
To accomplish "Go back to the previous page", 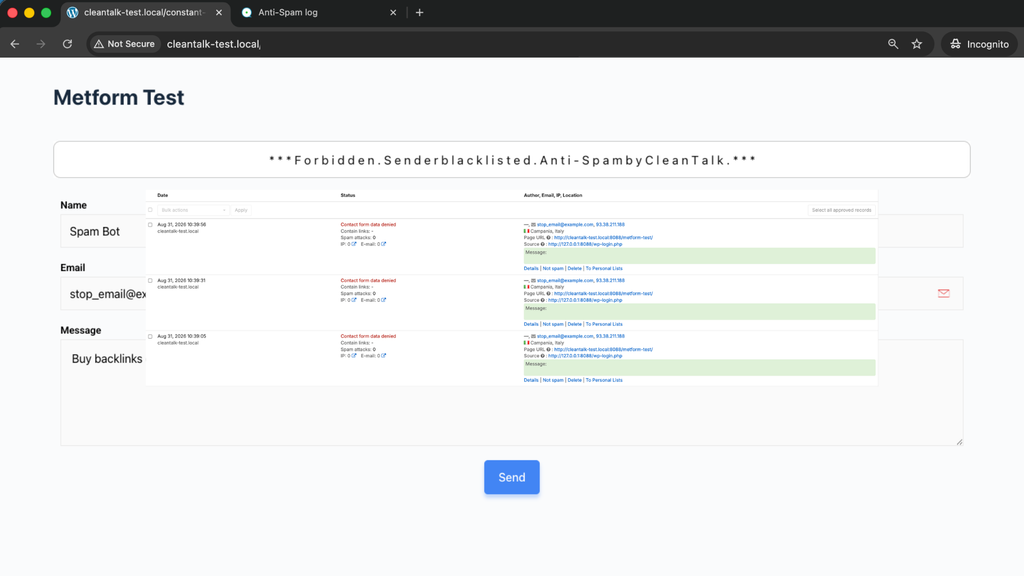I will 14,44.
